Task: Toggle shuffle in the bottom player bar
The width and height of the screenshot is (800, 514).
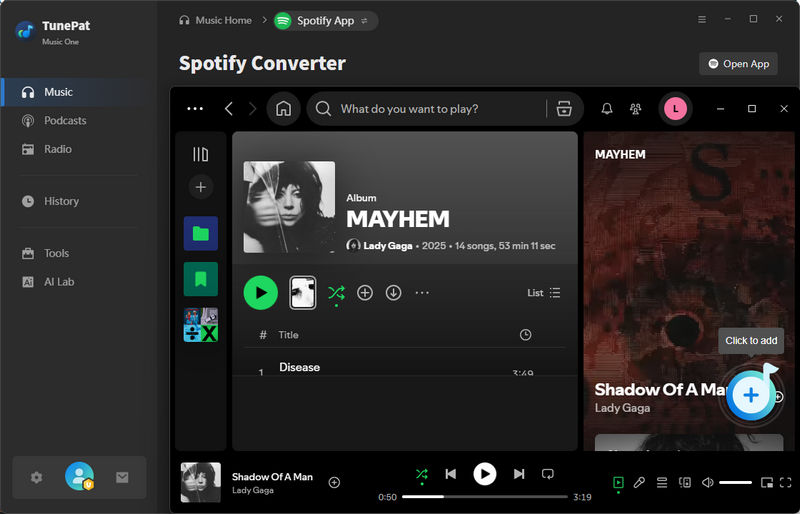Action: click(x=422, y=474)
